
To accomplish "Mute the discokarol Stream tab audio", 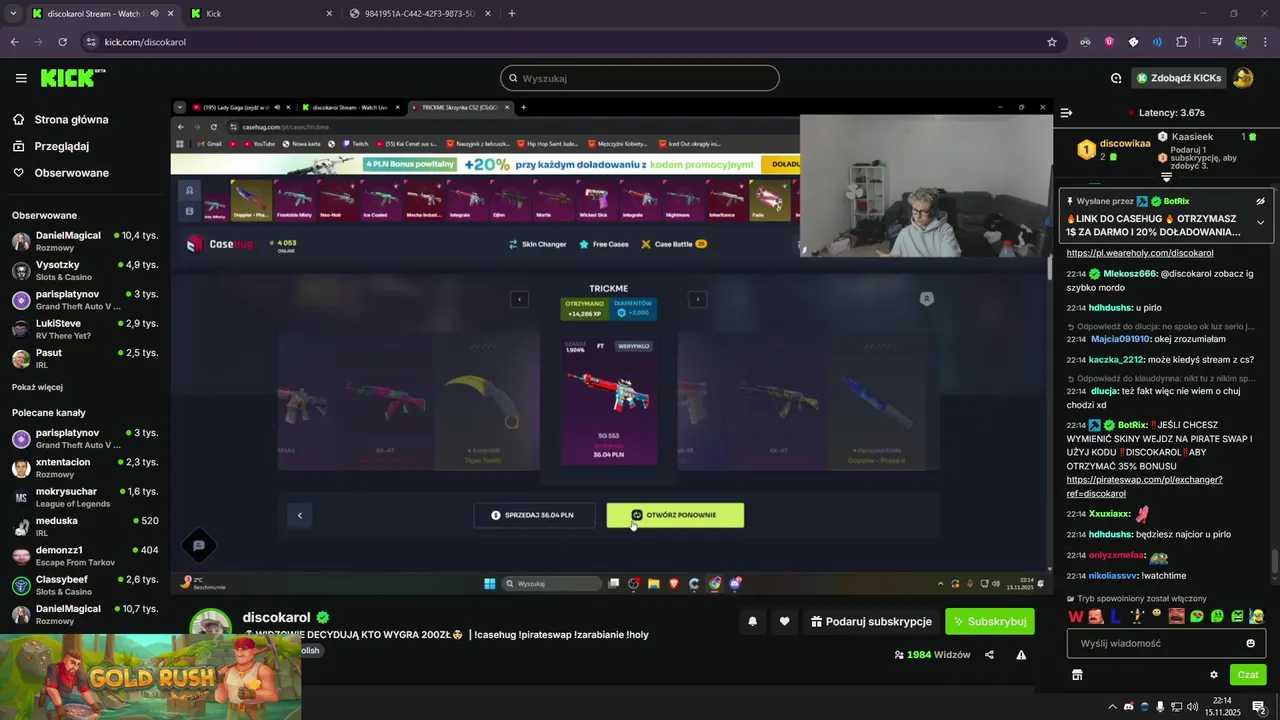I will coord(154,14).
